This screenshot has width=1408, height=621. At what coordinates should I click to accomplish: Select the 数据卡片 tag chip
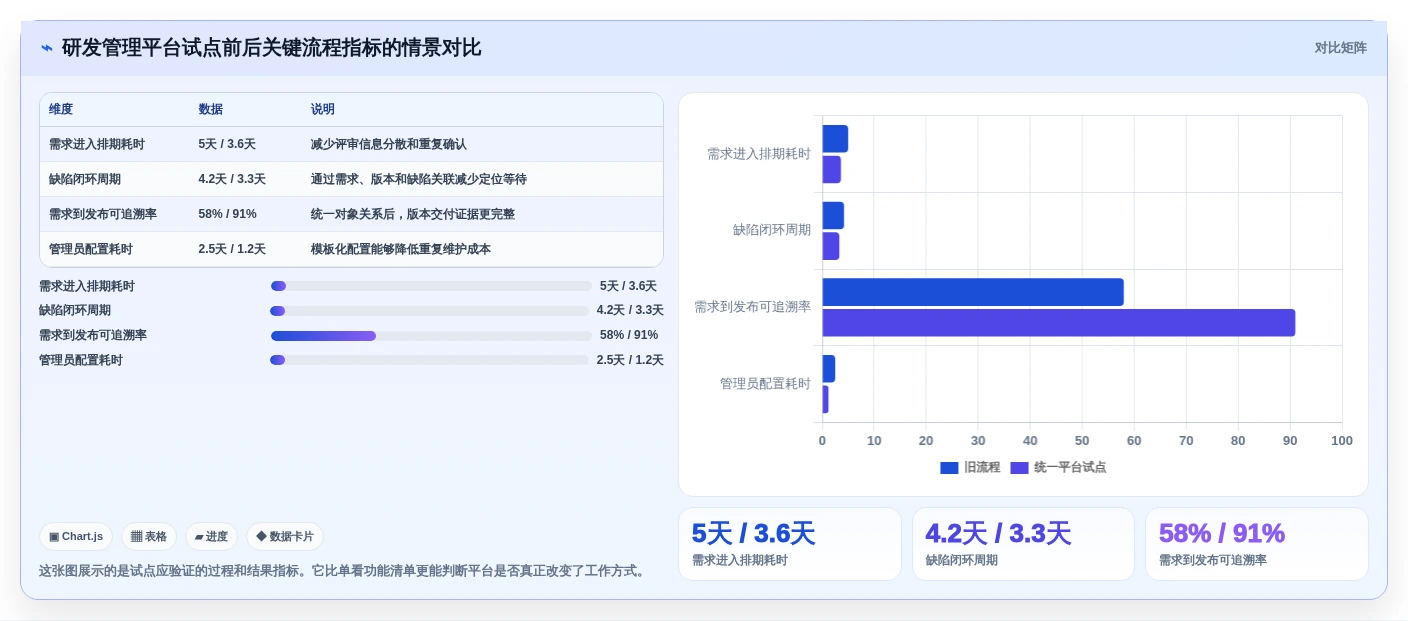(285, 537)
